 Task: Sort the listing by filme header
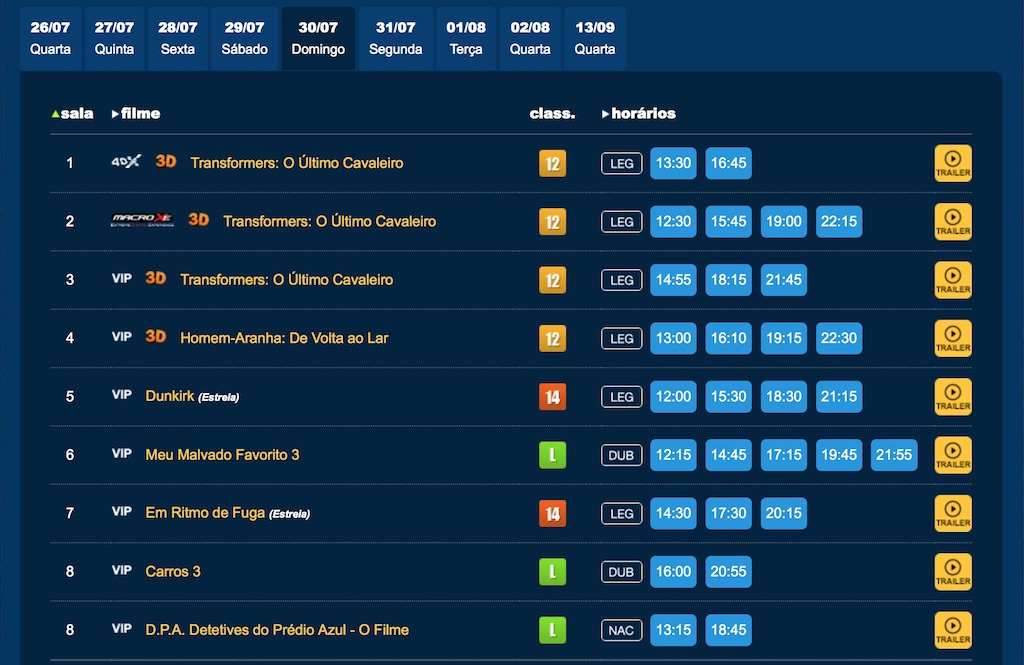pos(137,114)
